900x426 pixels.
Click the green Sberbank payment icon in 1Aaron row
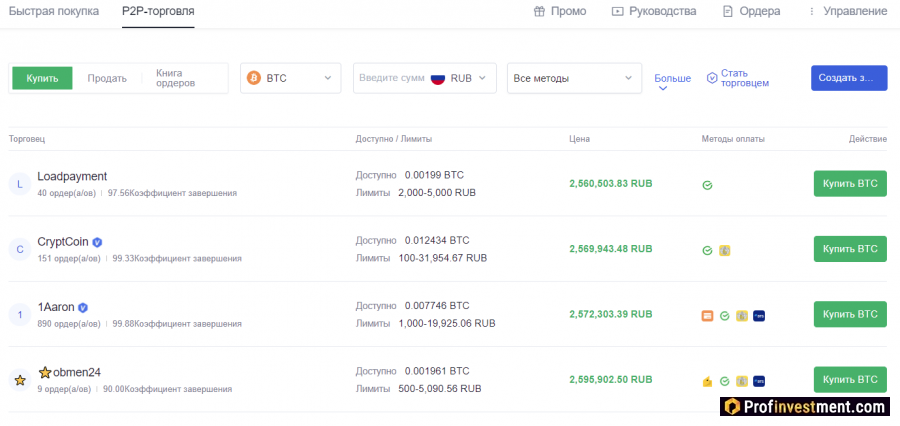[x=724, y=316]
